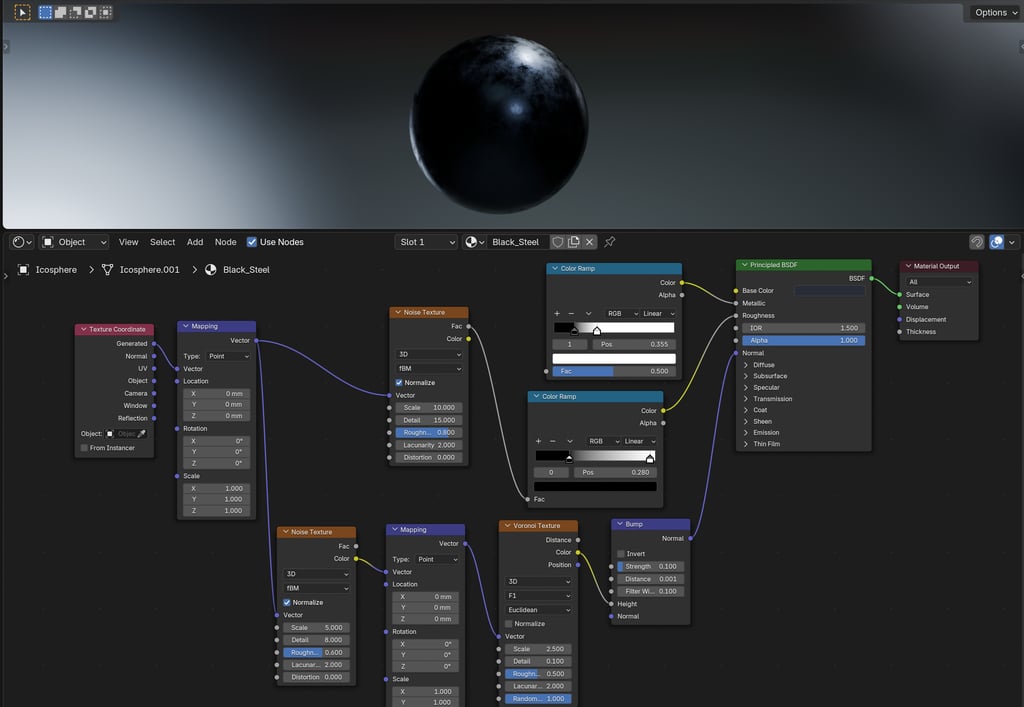Image resolution: width=1024 pixels, height=707 pixels.
Task: Open upper Noise Texture fBM dropdown
Action: [428, 368]
